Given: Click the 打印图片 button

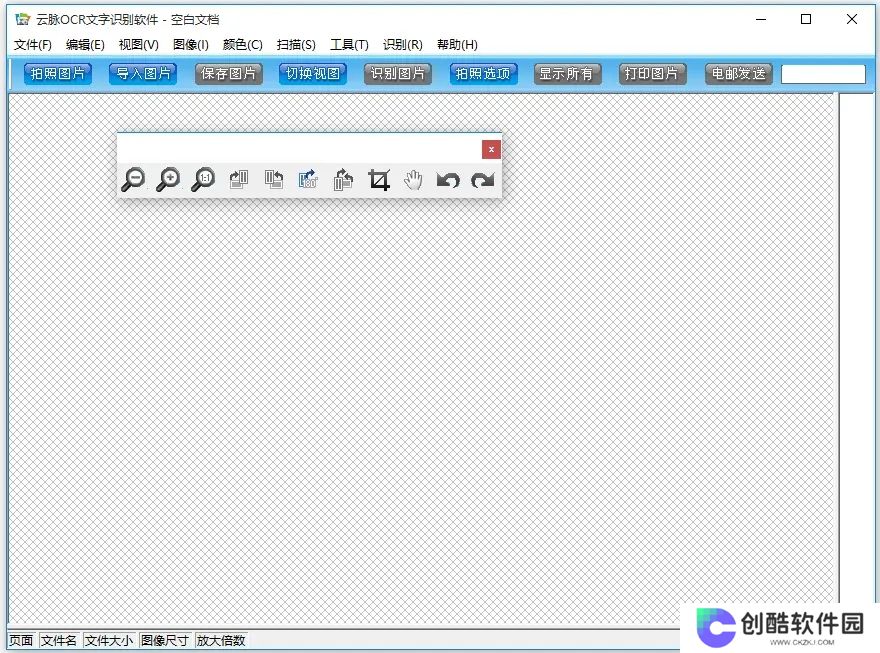Looking at the screenshot, I should [653, 74].
